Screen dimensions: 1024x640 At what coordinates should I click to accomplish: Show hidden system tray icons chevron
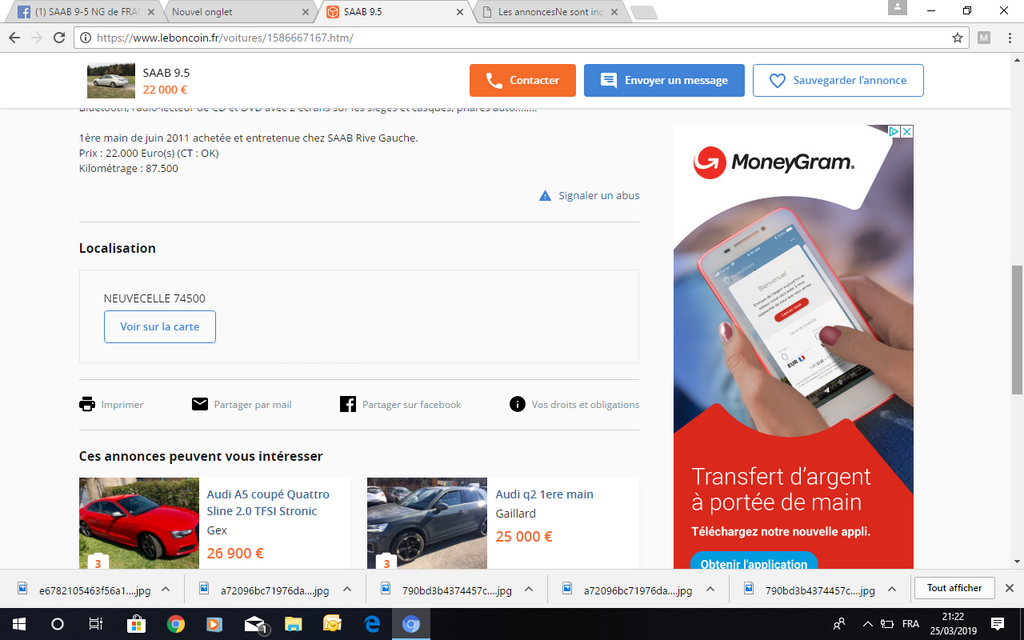click(867, 624)
